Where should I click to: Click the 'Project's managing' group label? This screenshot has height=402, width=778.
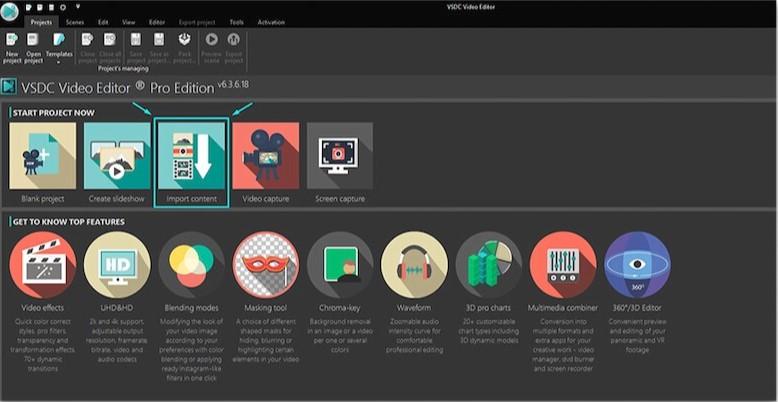coord(123,68)
